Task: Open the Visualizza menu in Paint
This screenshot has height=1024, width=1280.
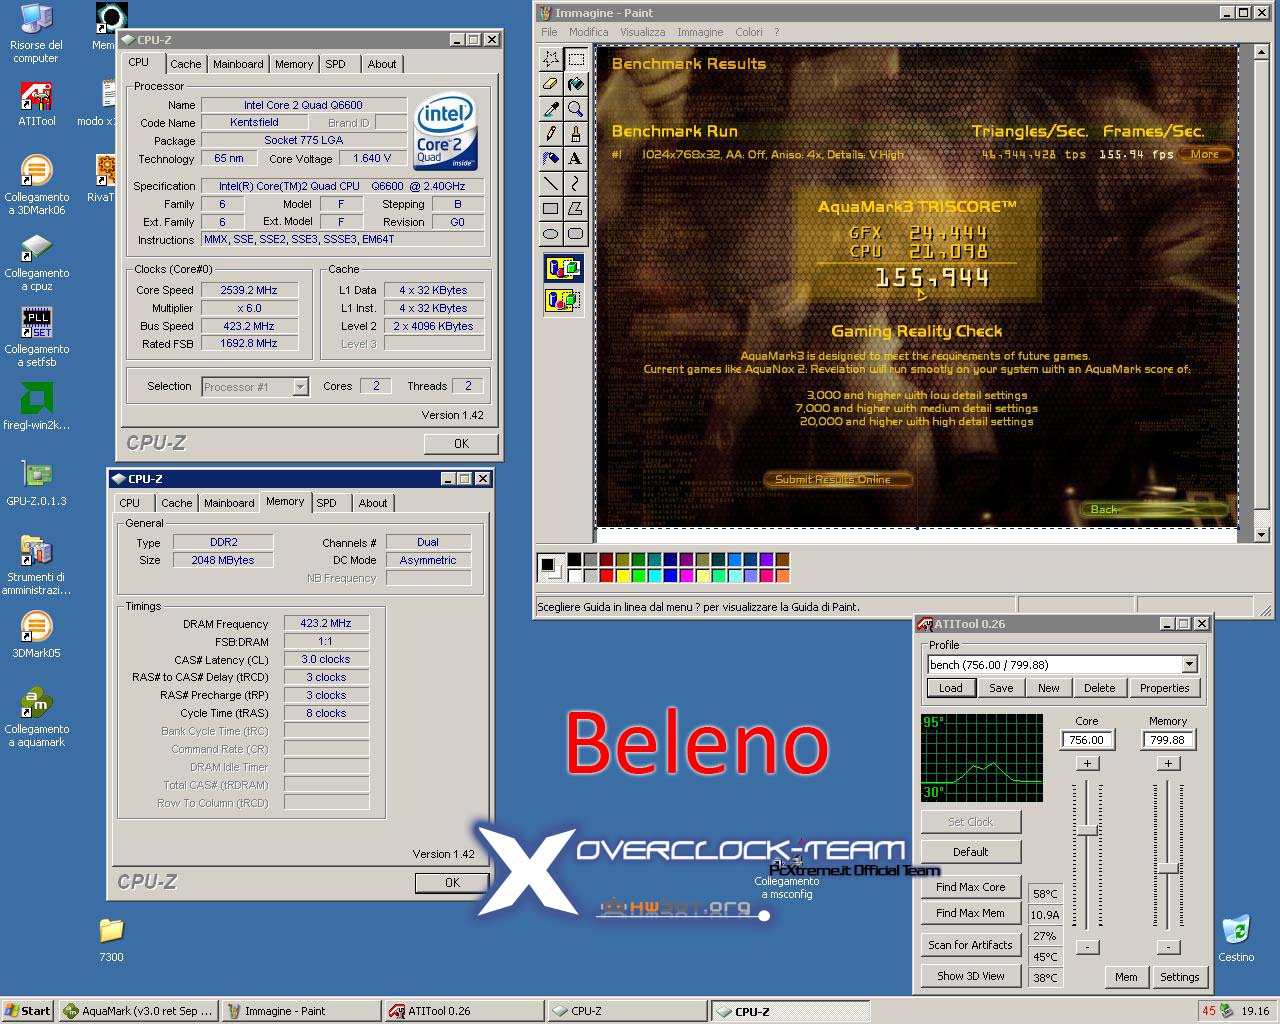Action: (642, 32)
